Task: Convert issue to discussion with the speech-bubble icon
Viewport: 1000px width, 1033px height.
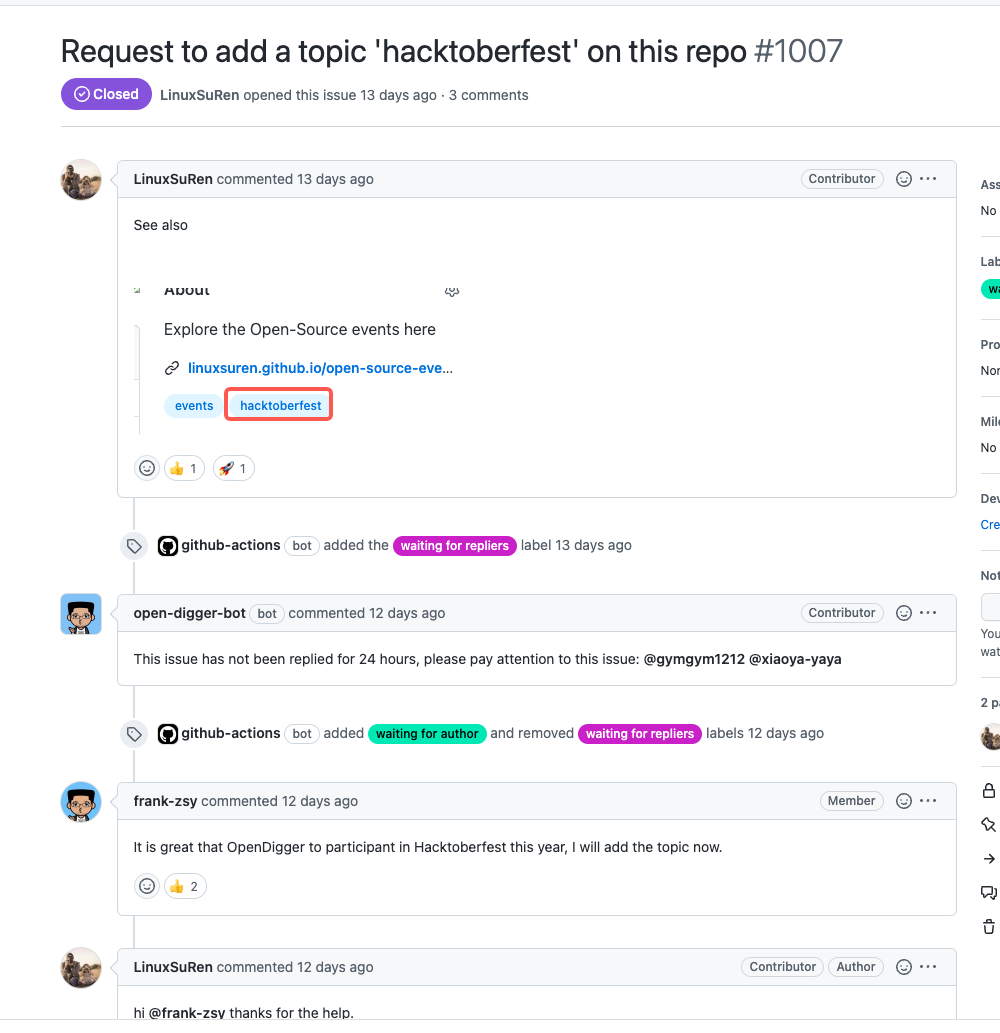Action: [x=988, y=892]
